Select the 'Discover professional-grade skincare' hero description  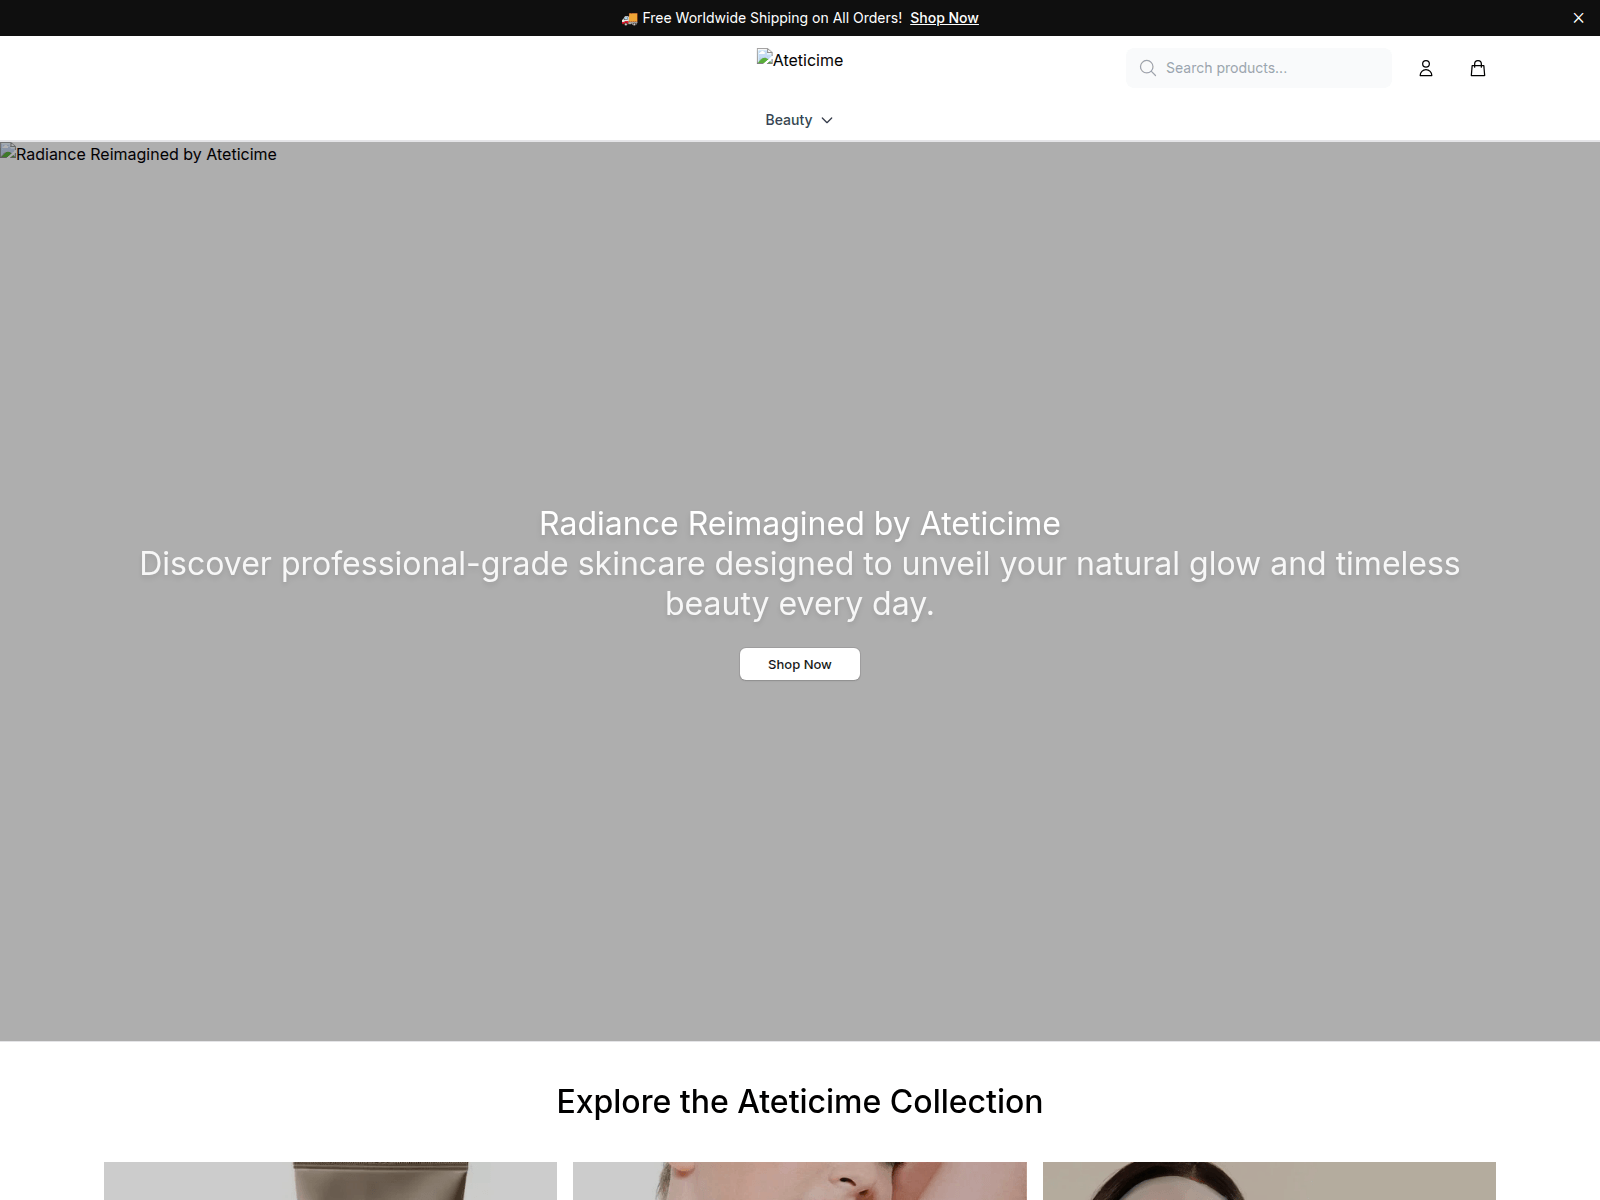[x=800, y=584]
